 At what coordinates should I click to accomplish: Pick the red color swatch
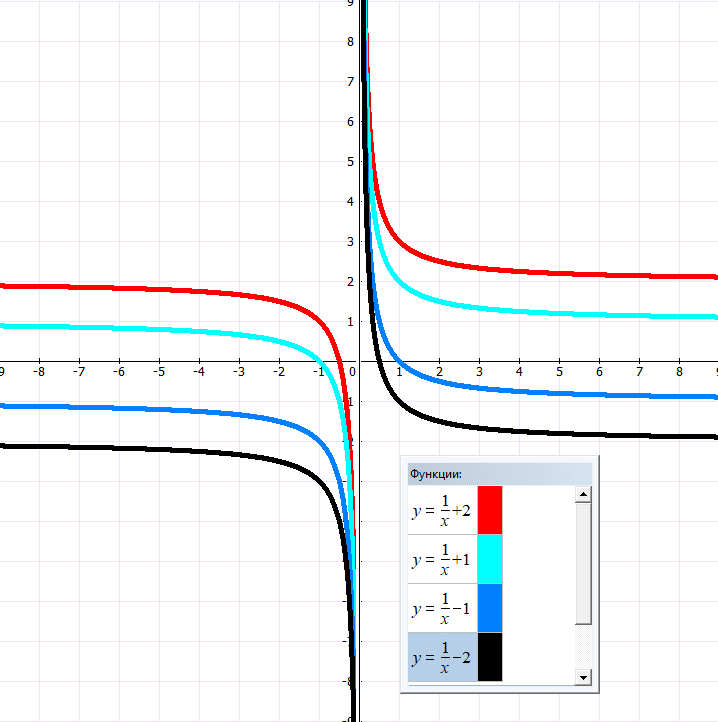click(x=490, y=510)
